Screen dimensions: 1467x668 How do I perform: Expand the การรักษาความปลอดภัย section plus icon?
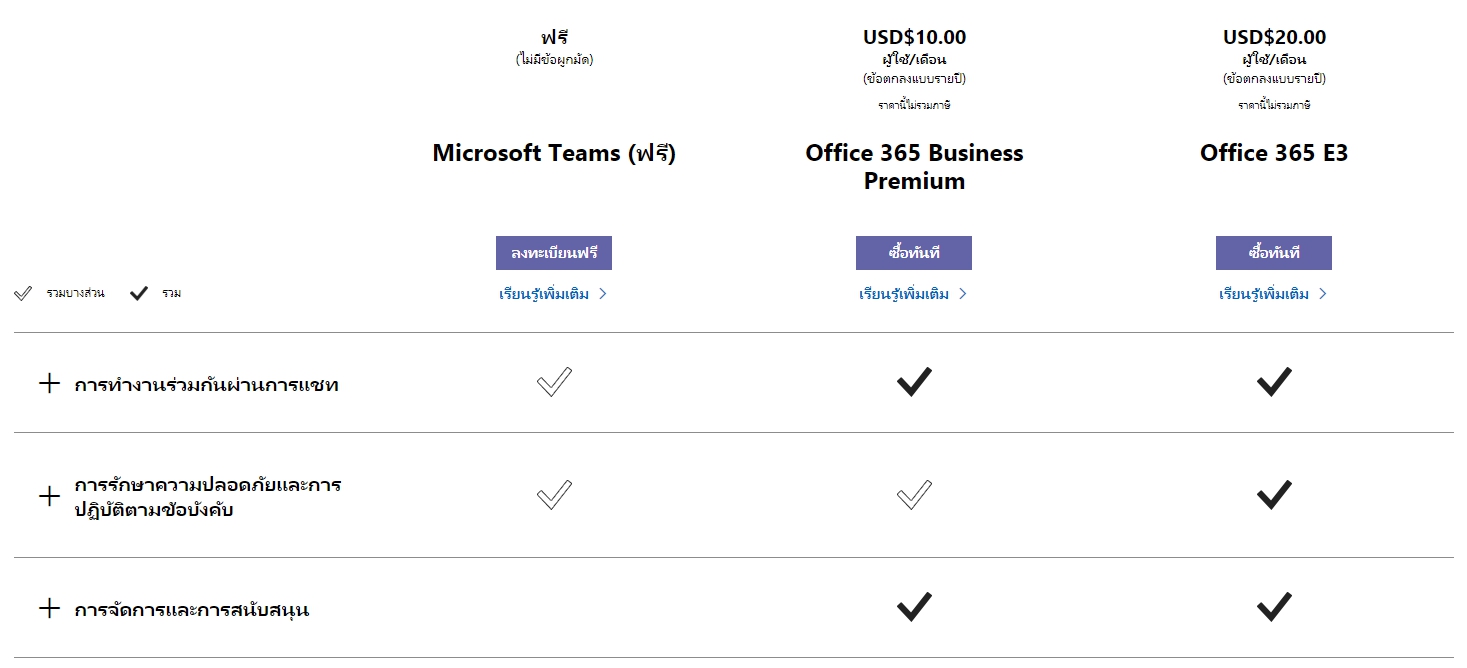coord(49,496)
